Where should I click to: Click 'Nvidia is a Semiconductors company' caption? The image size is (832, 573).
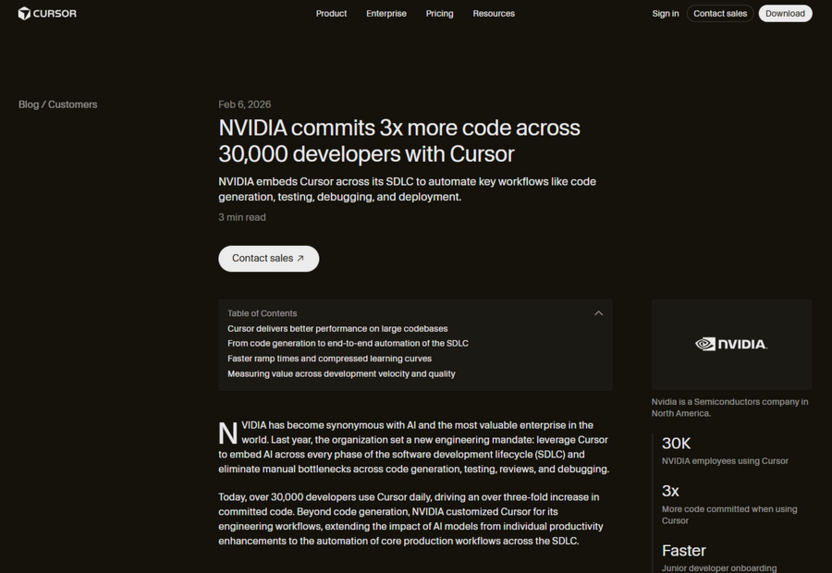(x=730, y=407)
